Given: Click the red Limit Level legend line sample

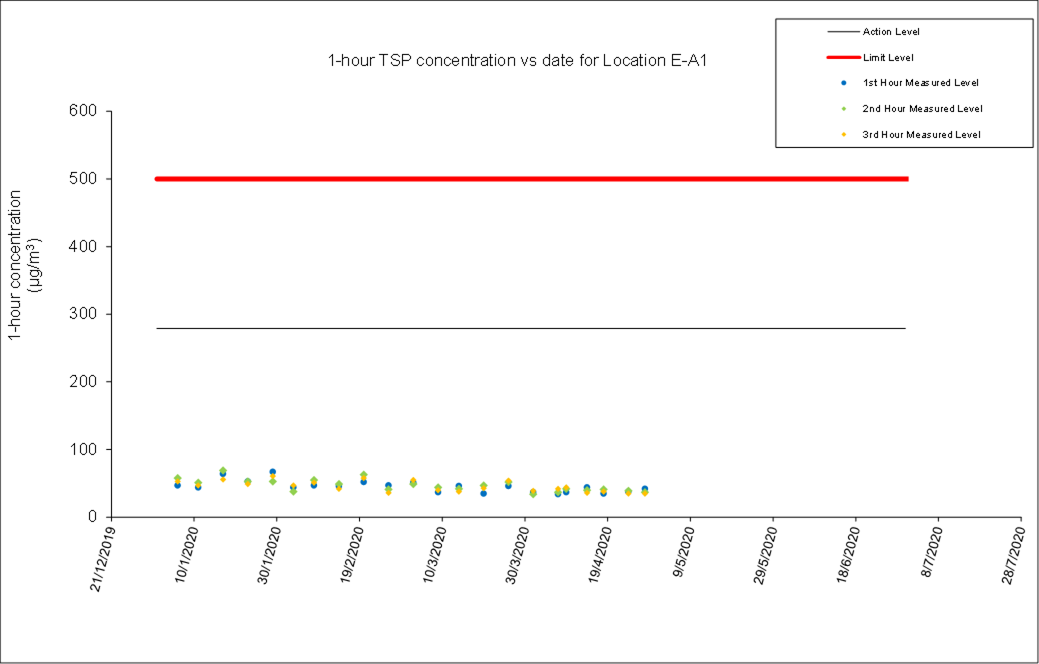Looking at the screenshot, I should [844, 58].
